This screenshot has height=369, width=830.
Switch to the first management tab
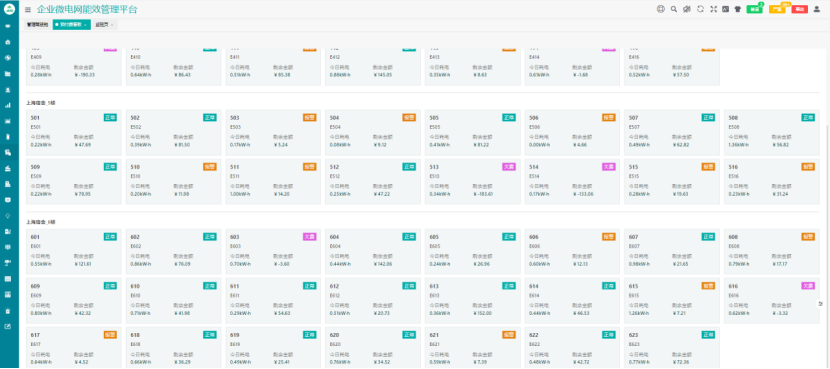coord(38,25)
